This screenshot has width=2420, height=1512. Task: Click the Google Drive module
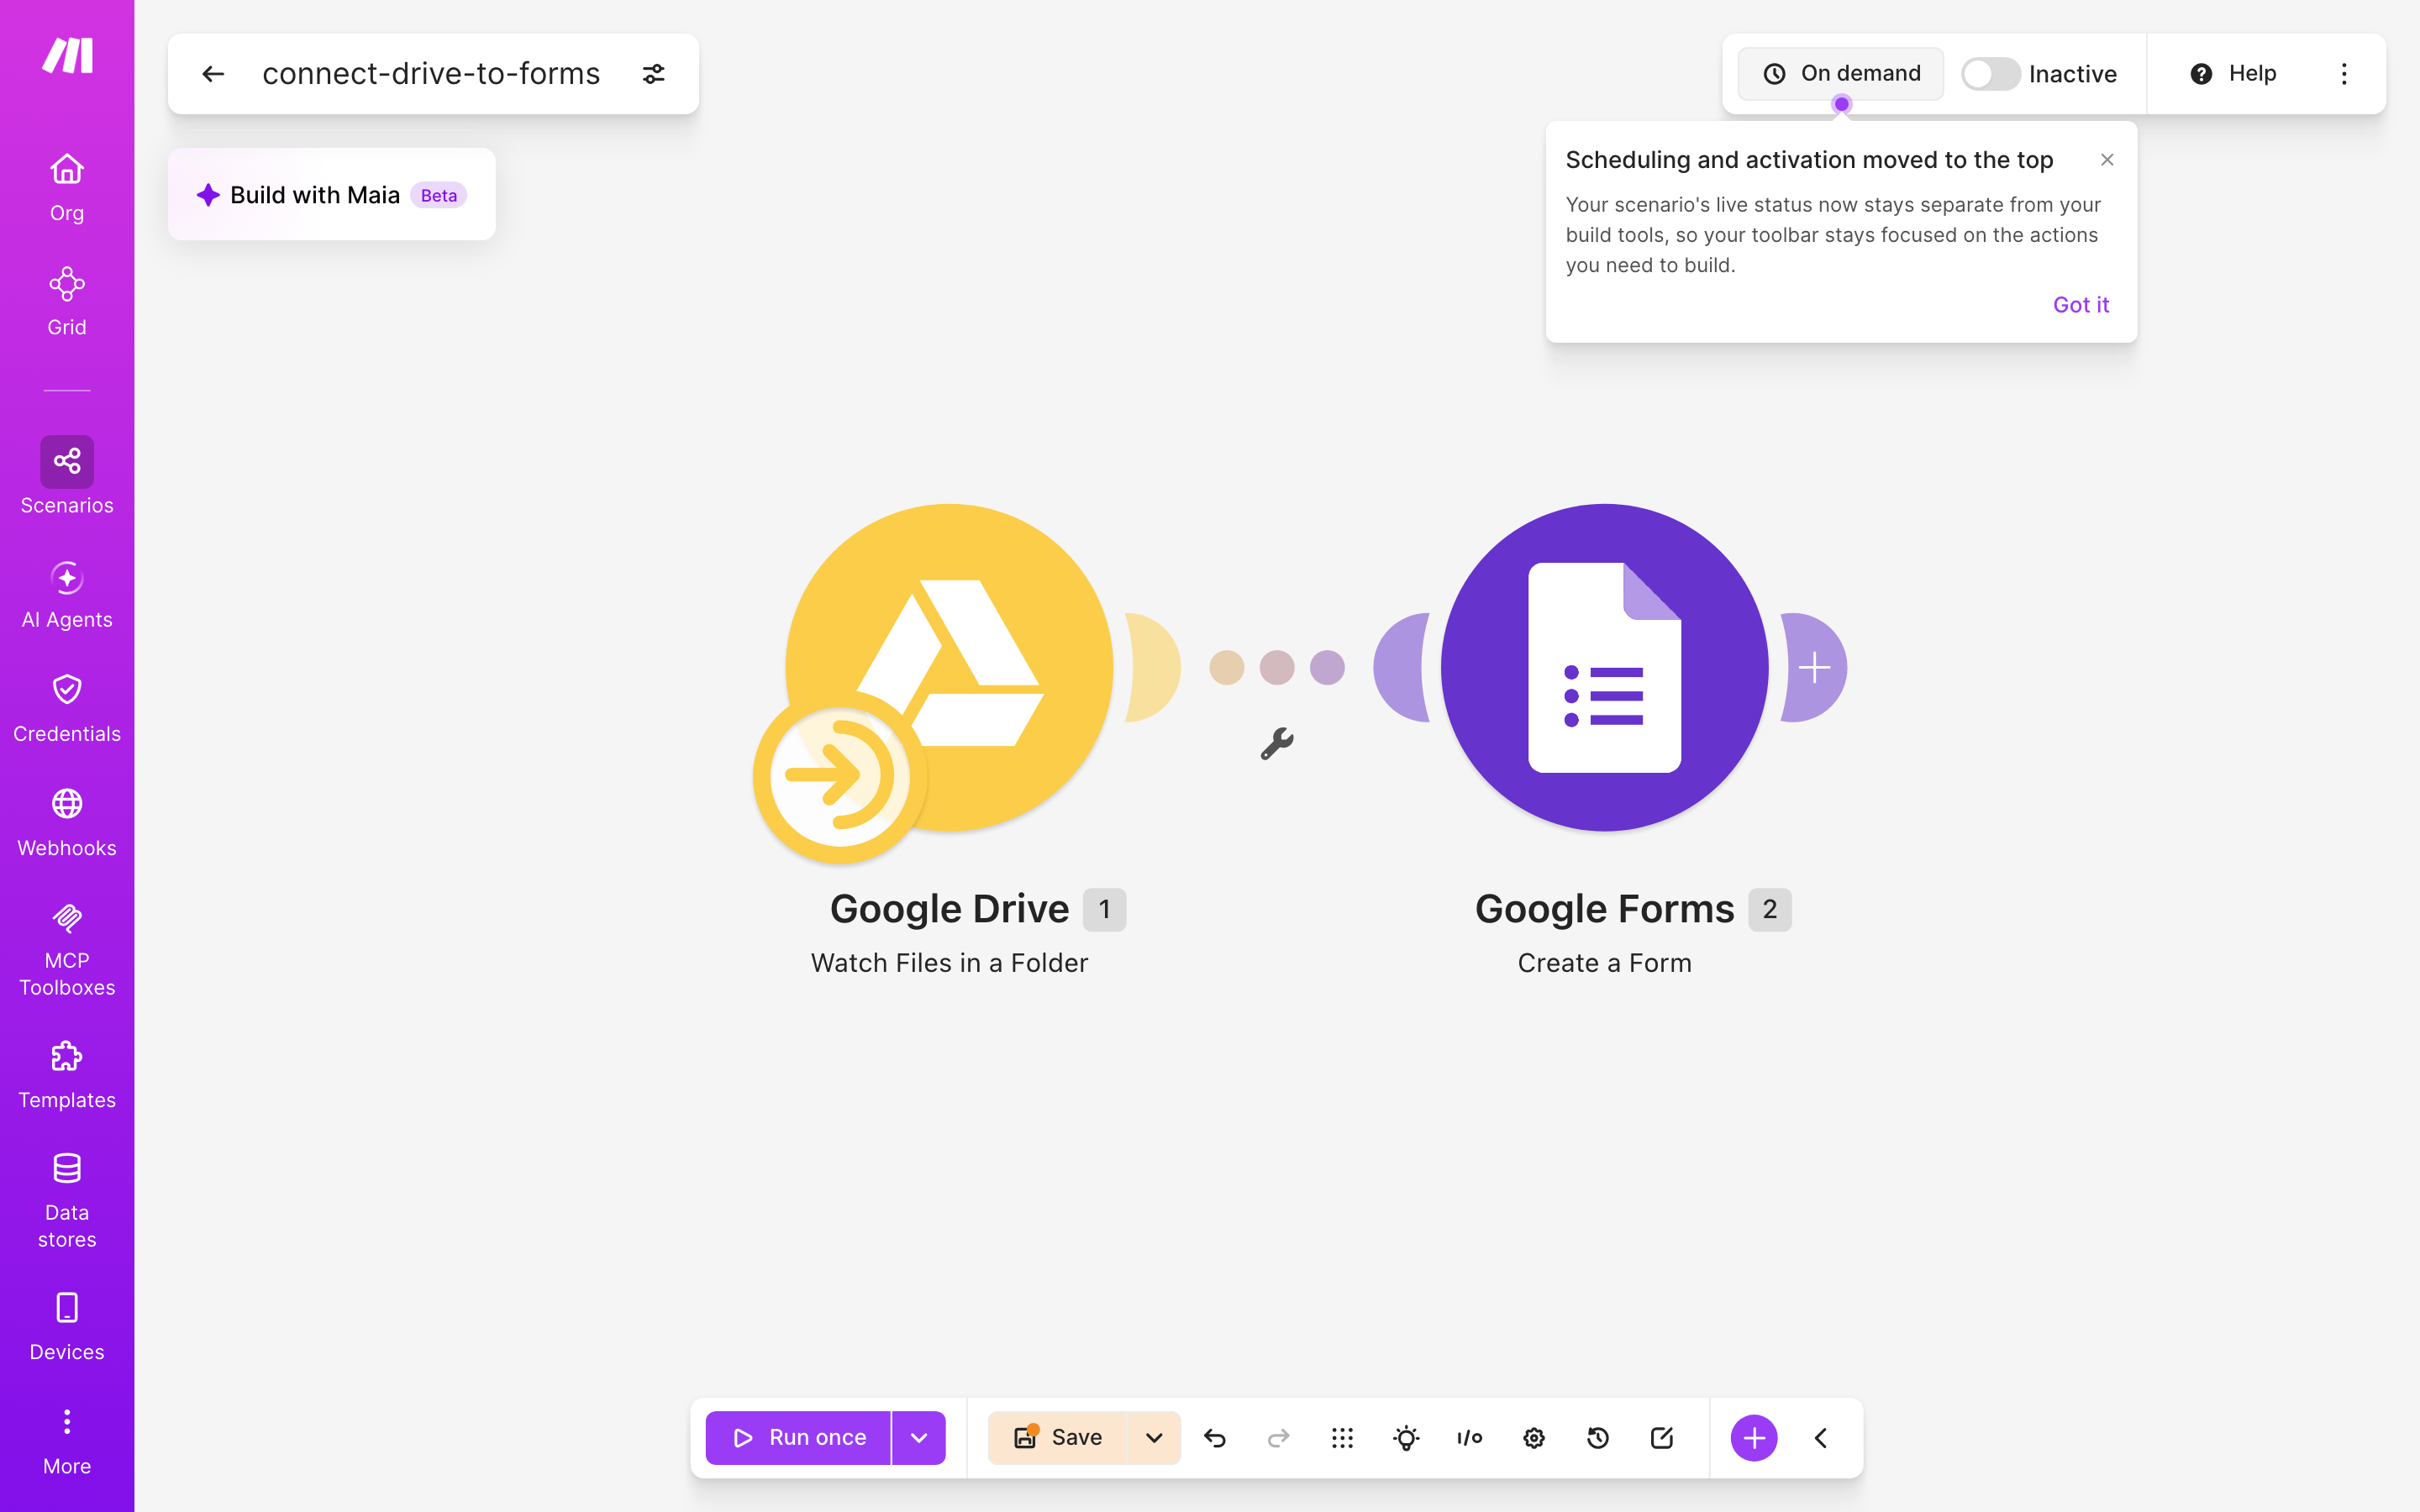click(949, 668)
